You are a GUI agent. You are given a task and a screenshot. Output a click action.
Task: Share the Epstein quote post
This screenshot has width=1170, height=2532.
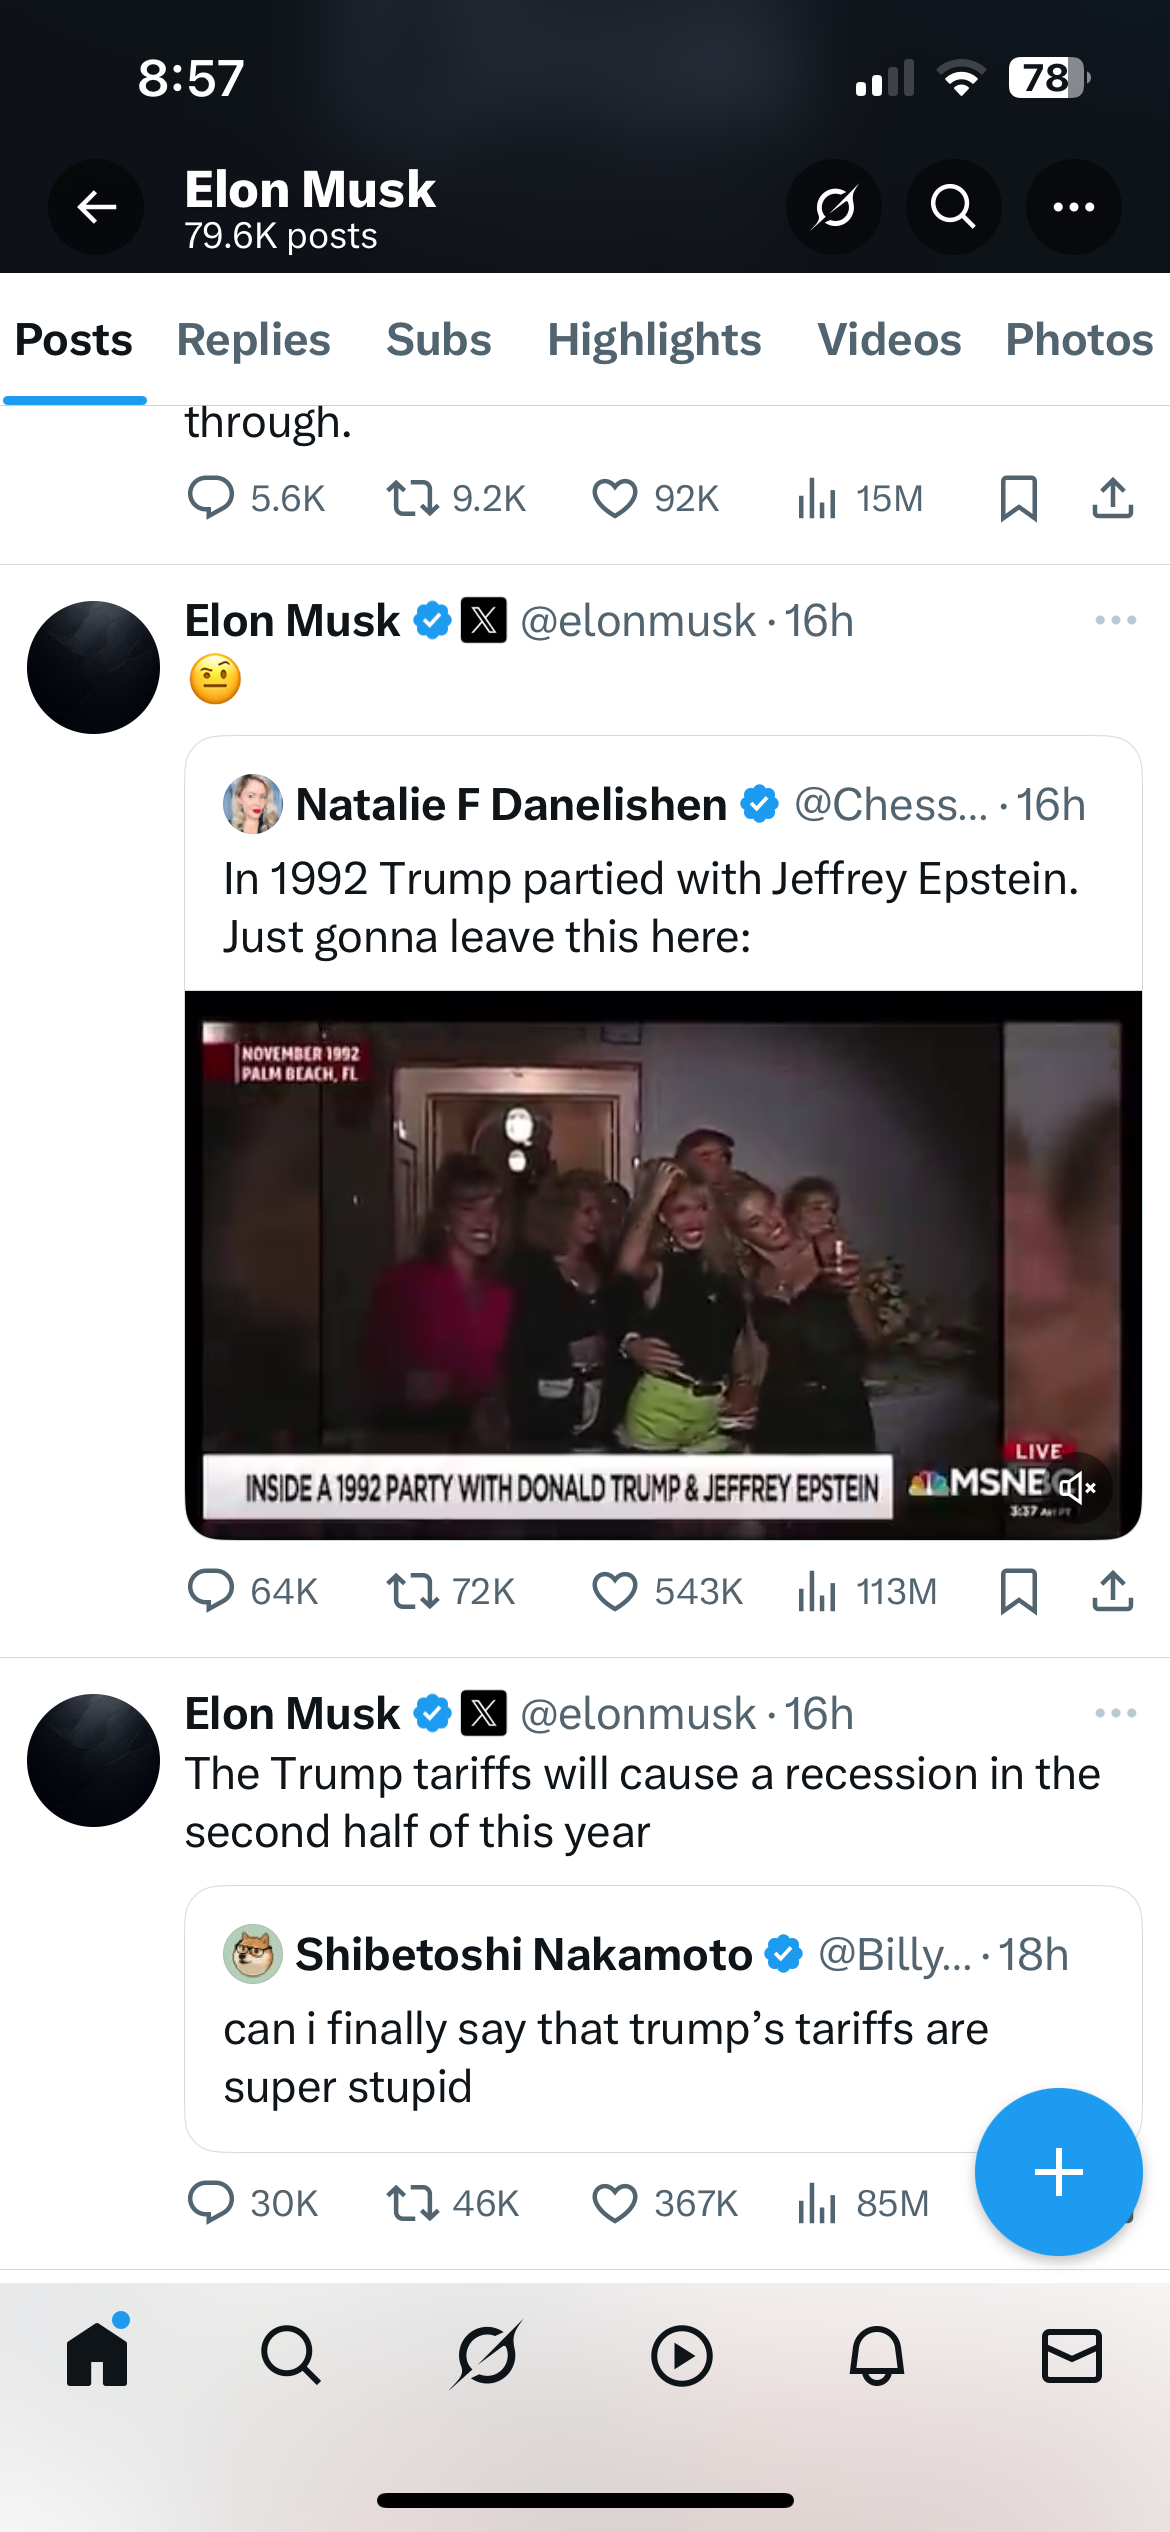pyautogui.click(x=1112, y=1591)
